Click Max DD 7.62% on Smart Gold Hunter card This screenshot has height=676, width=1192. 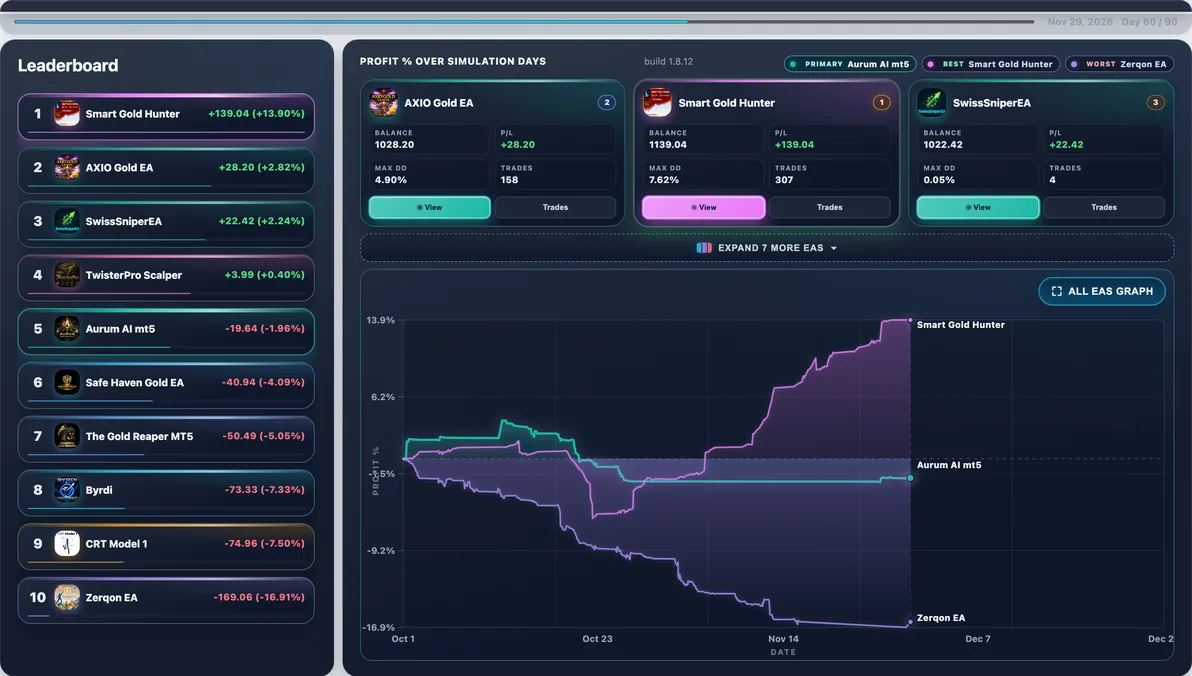(664, 180)
